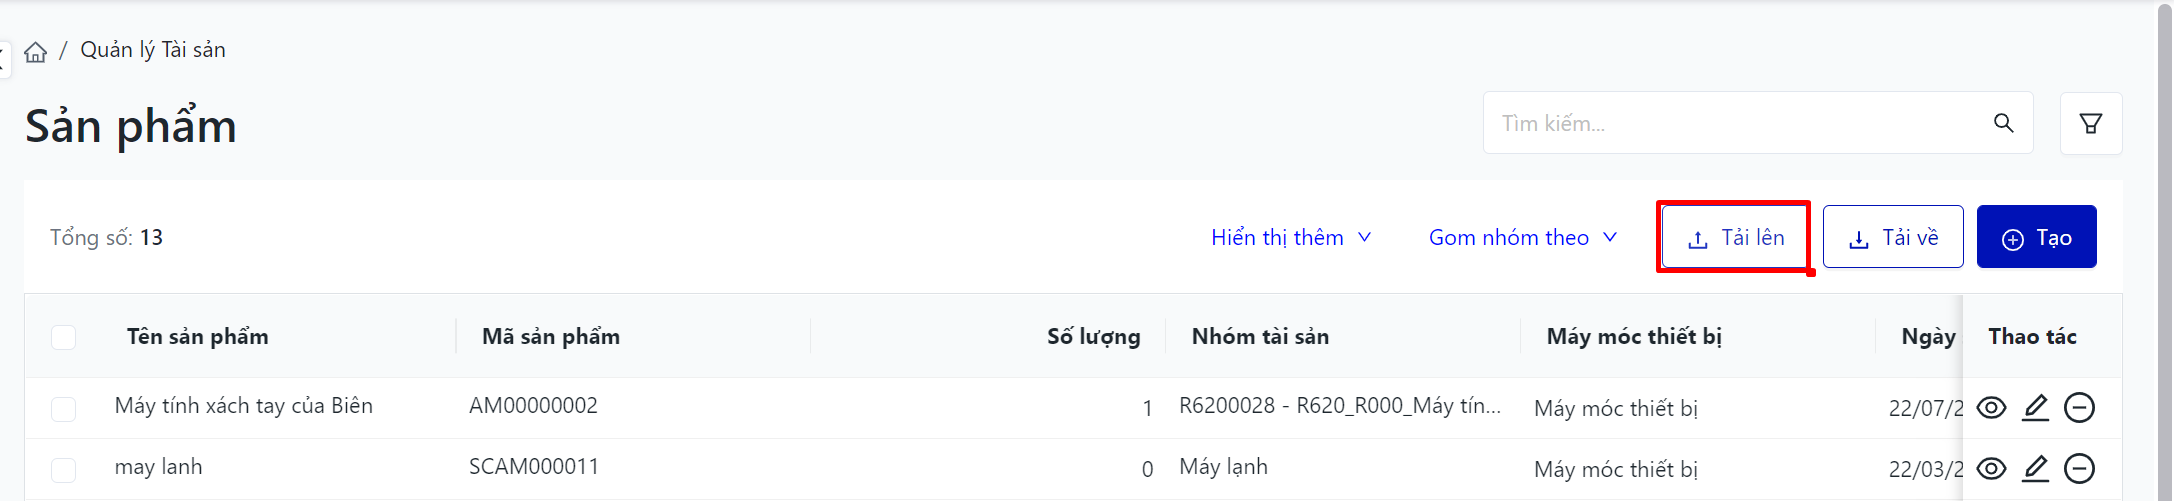Screen dimensions: 2174x501
Task: Expand the Hiển thị thêm dropdown
Action: coord(1290,238)
